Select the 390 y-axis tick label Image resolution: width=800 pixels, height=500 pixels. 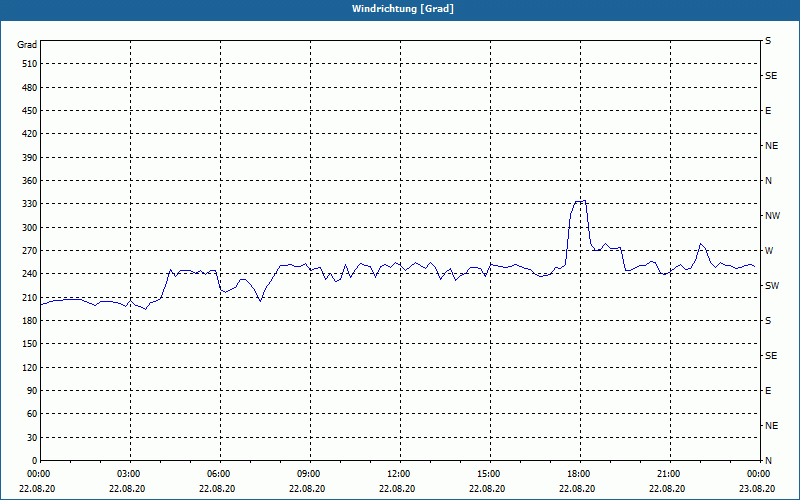(29, 158)
